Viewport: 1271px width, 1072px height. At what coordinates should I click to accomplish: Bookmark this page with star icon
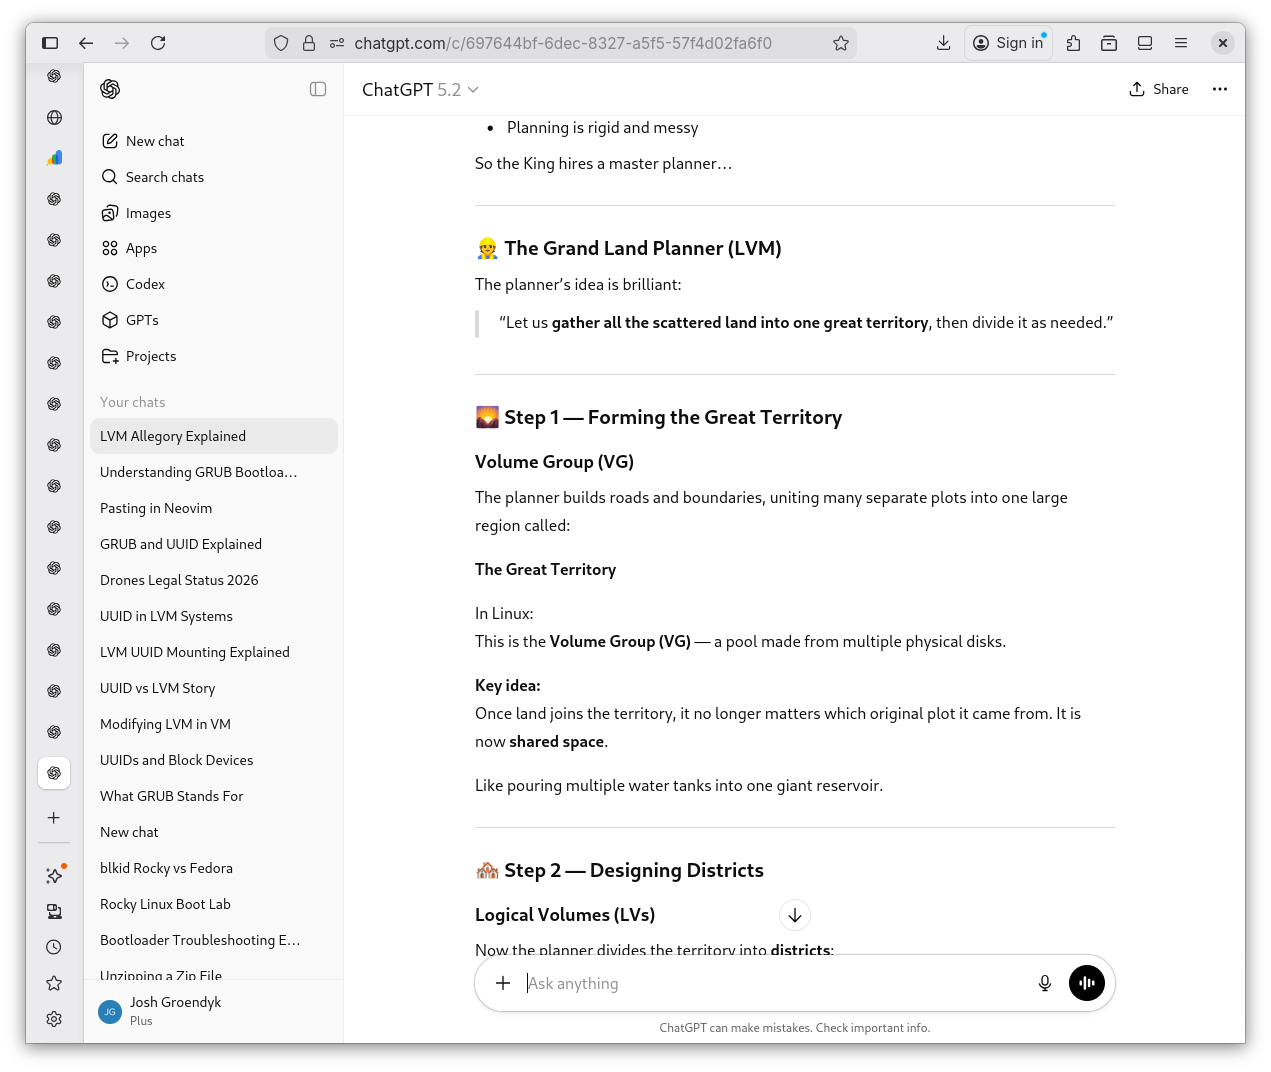tap(840, 43)
